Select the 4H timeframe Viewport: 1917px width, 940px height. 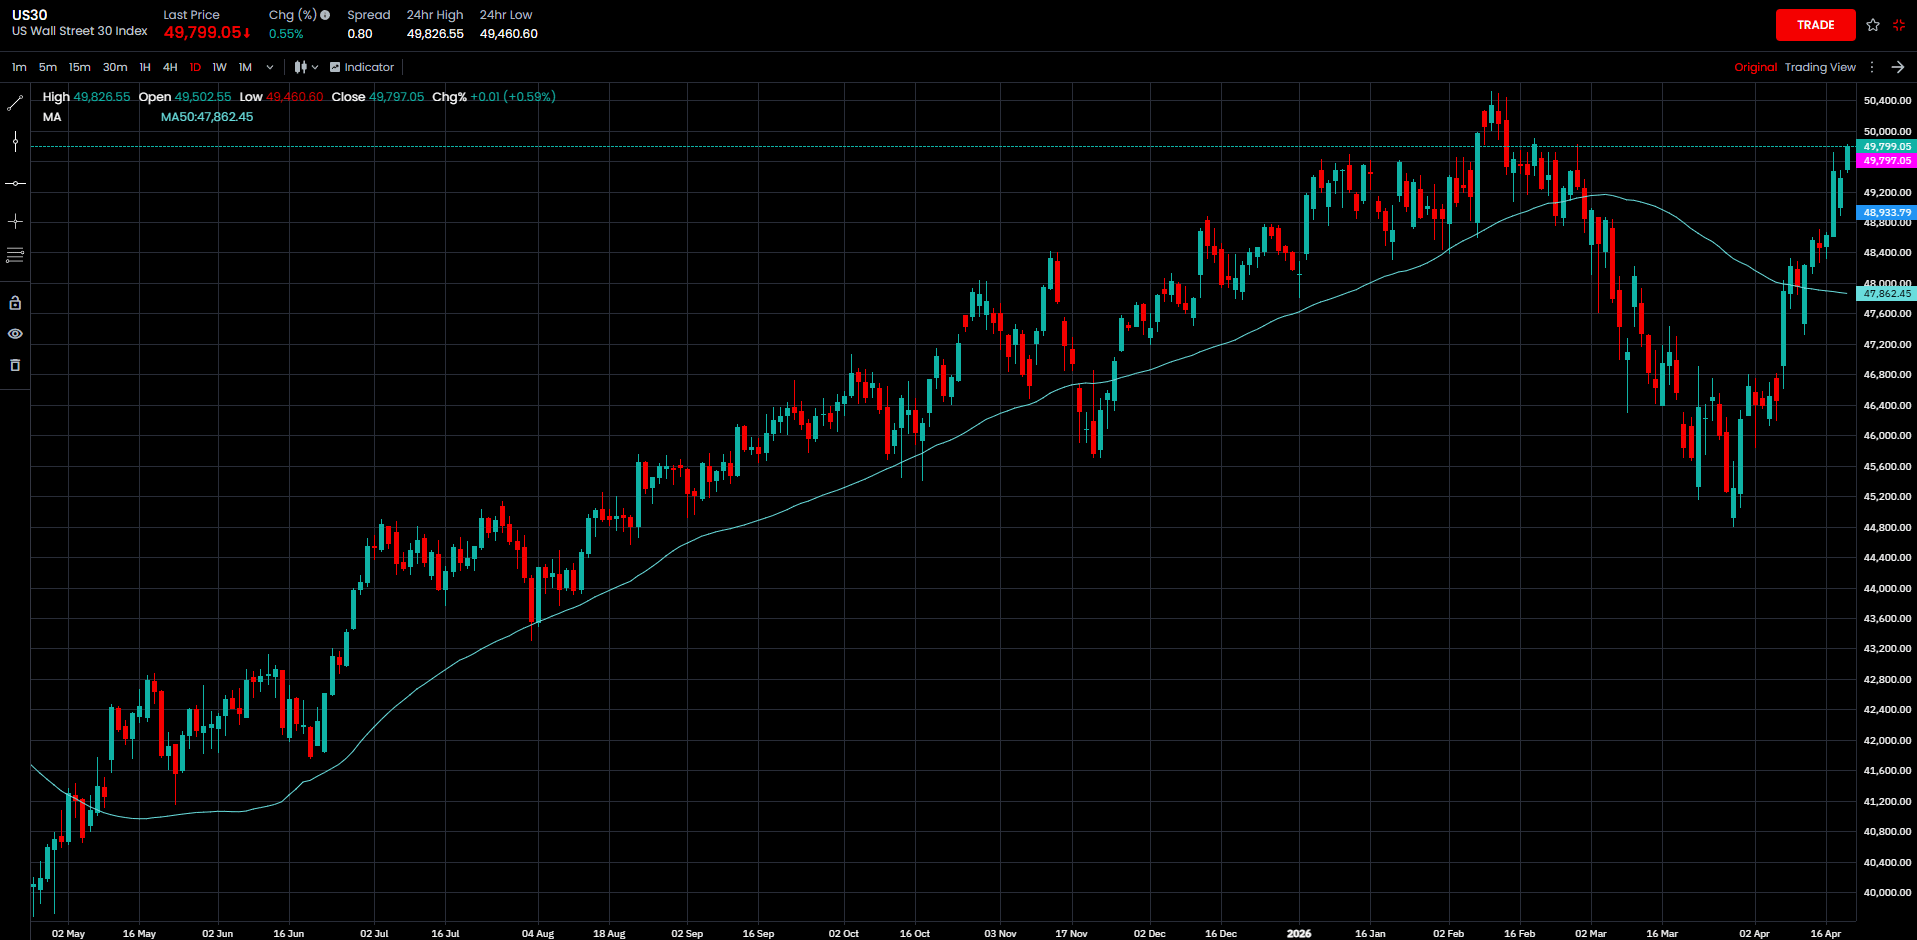pyautogui.click(x=170, y=67)
